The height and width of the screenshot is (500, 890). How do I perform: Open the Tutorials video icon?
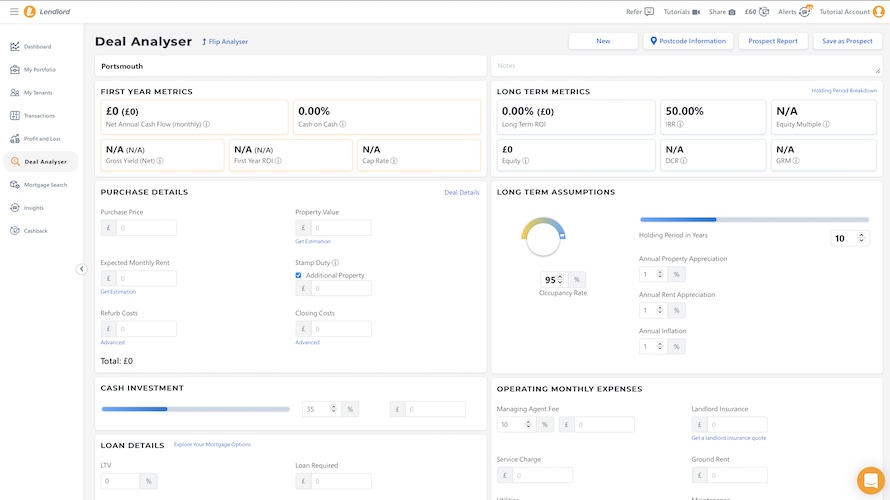tap(696, 12)
